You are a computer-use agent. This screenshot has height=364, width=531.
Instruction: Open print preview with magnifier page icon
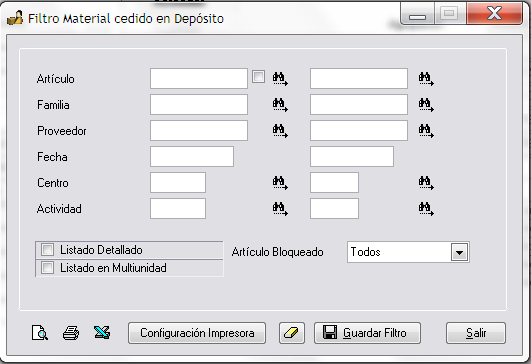coord(40,333)
